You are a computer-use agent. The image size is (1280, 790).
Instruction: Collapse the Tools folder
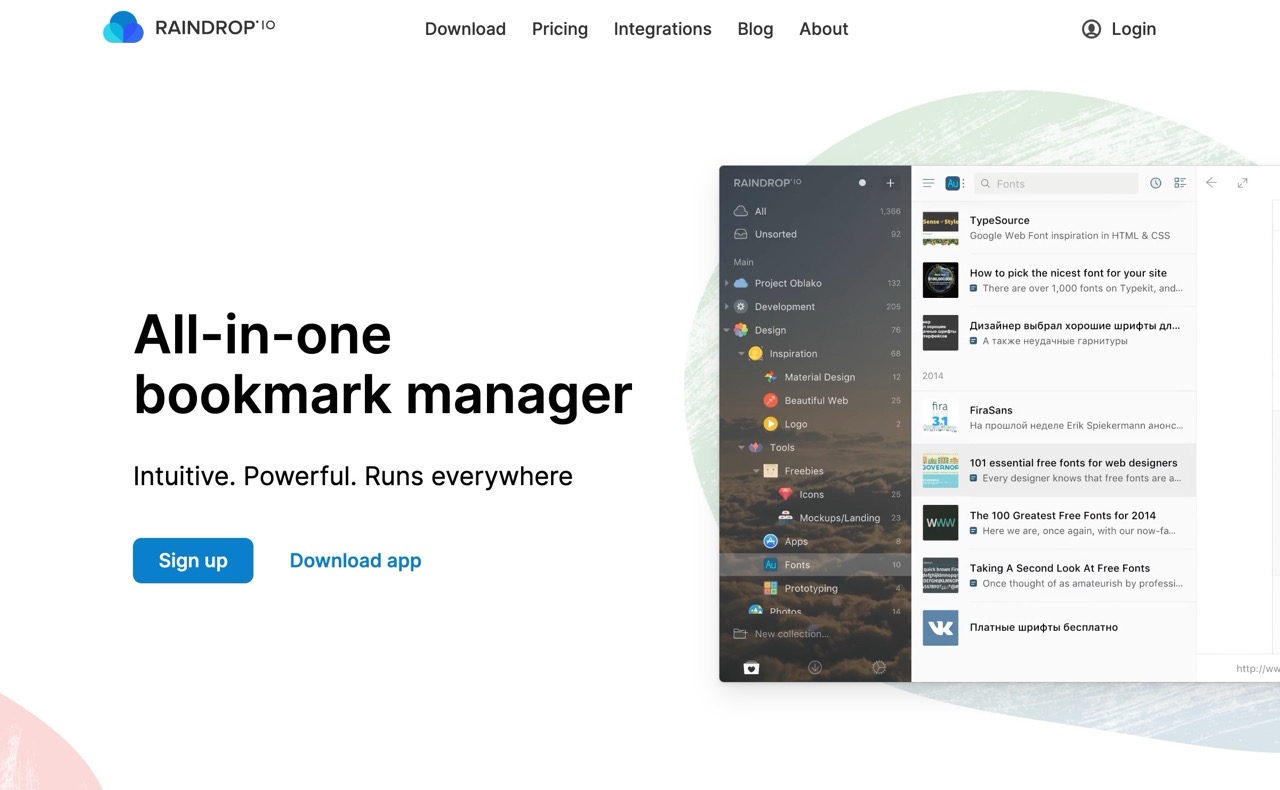[741, 448]
